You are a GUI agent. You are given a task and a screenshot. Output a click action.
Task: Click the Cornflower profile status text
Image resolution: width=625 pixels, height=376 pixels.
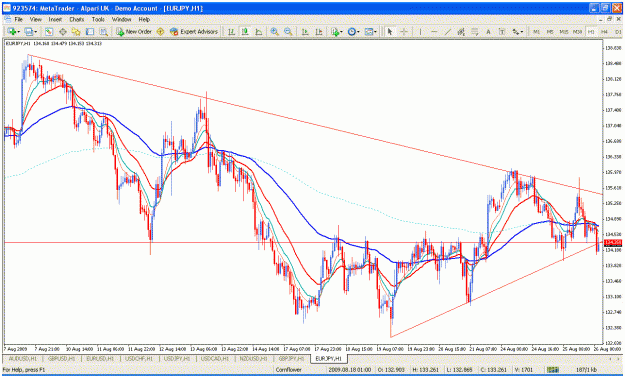coord(289,370)
